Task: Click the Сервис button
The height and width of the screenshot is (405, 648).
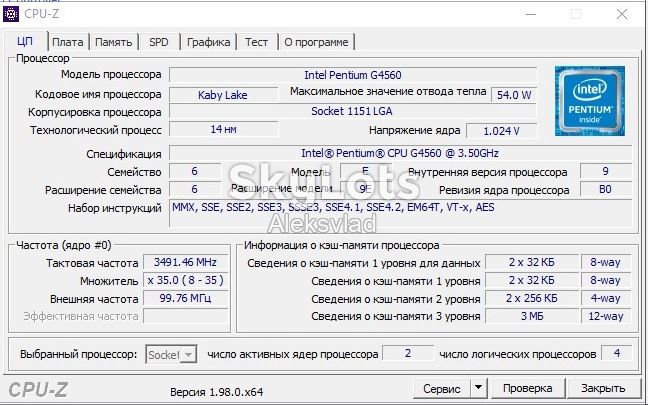Action: (442, 388)
